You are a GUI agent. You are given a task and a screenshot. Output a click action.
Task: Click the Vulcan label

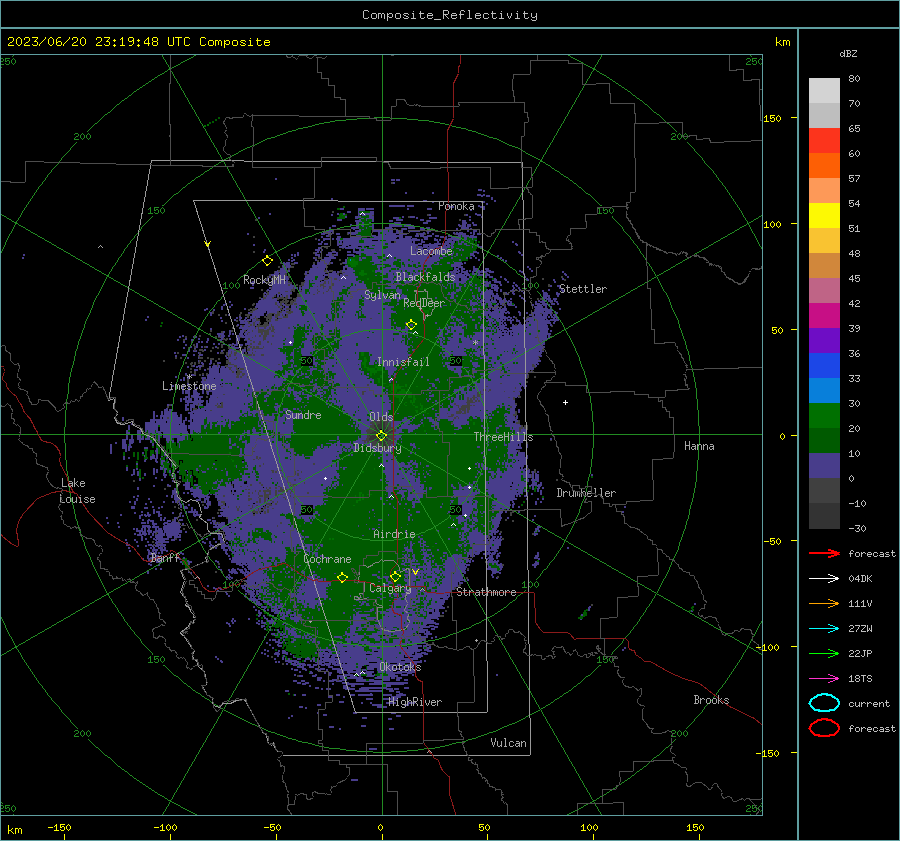click(508, 742)
